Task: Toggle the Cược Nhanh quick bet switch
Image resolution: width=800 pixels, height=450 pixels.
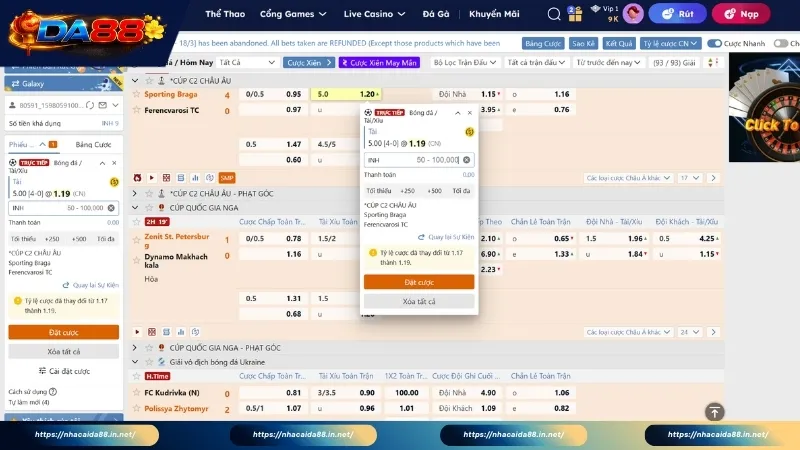Action: [x=714, y=44]
